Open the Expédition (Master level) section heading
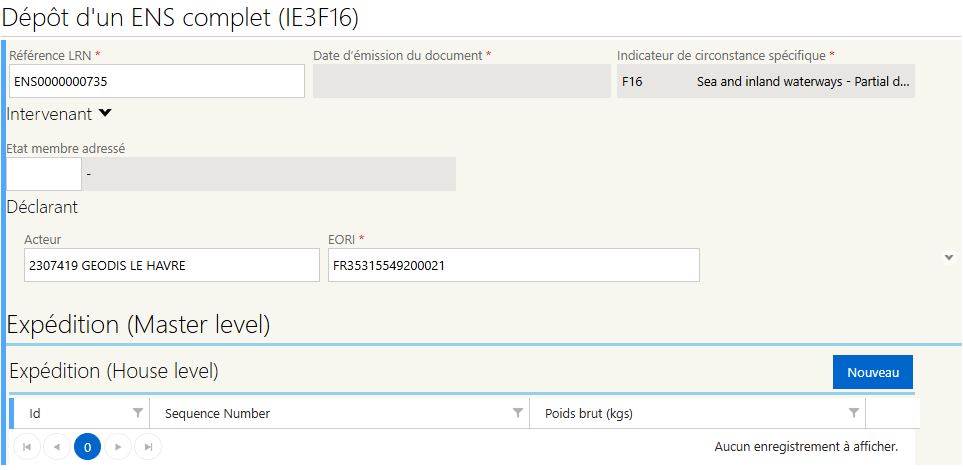Screen dimensions: 963x470 139,325
